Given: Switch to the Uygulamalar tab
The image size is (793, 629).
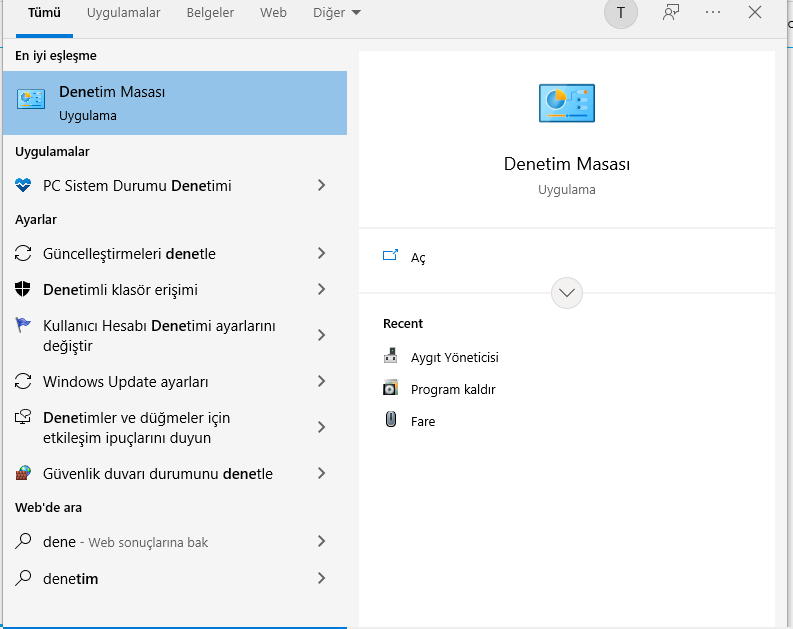Looking at the screenshot, I should (124, 13).
